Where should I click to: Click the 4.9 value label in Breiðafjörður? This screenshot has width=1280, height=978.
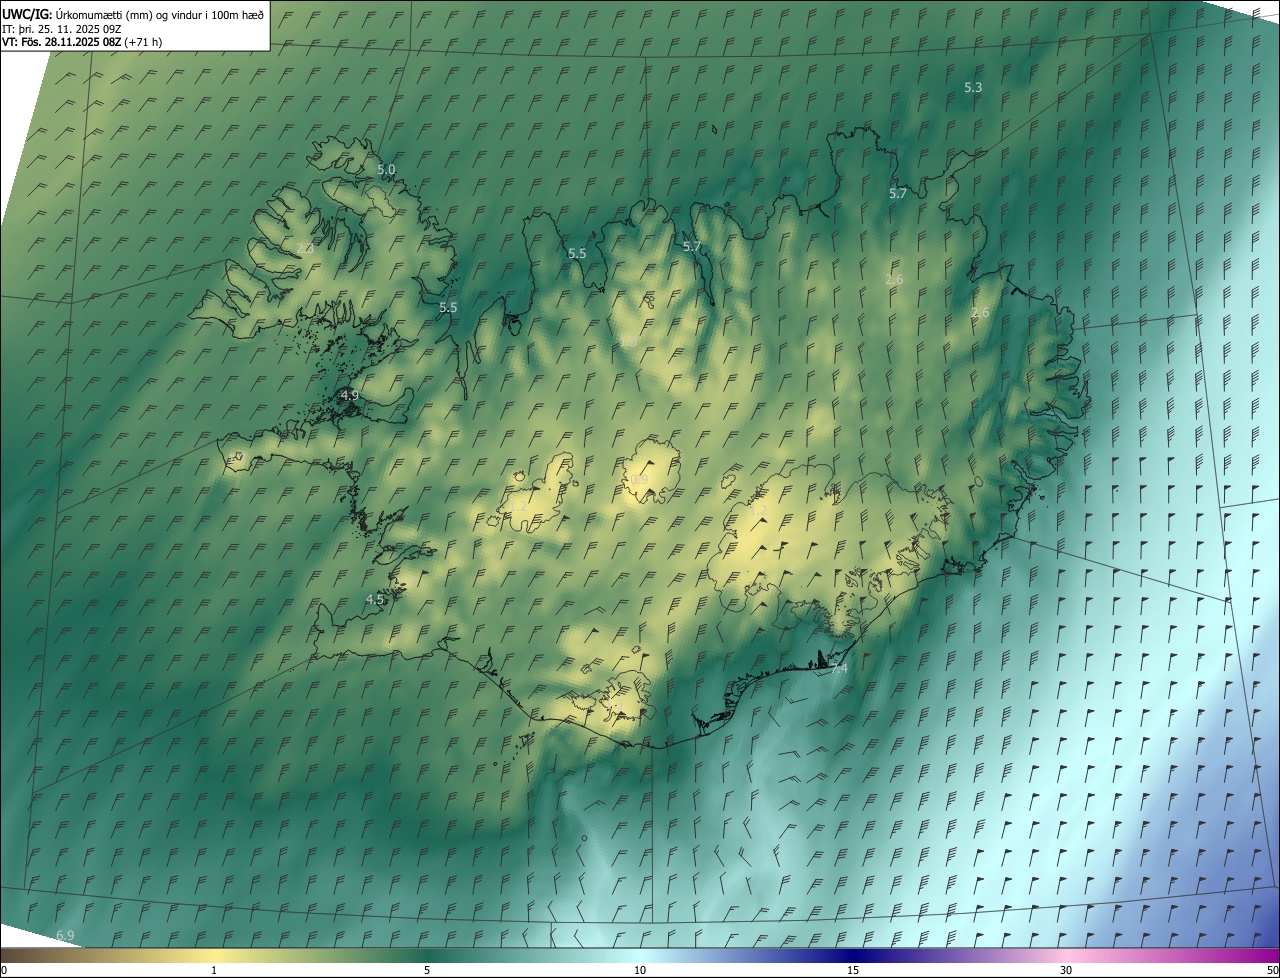[350, 396]
